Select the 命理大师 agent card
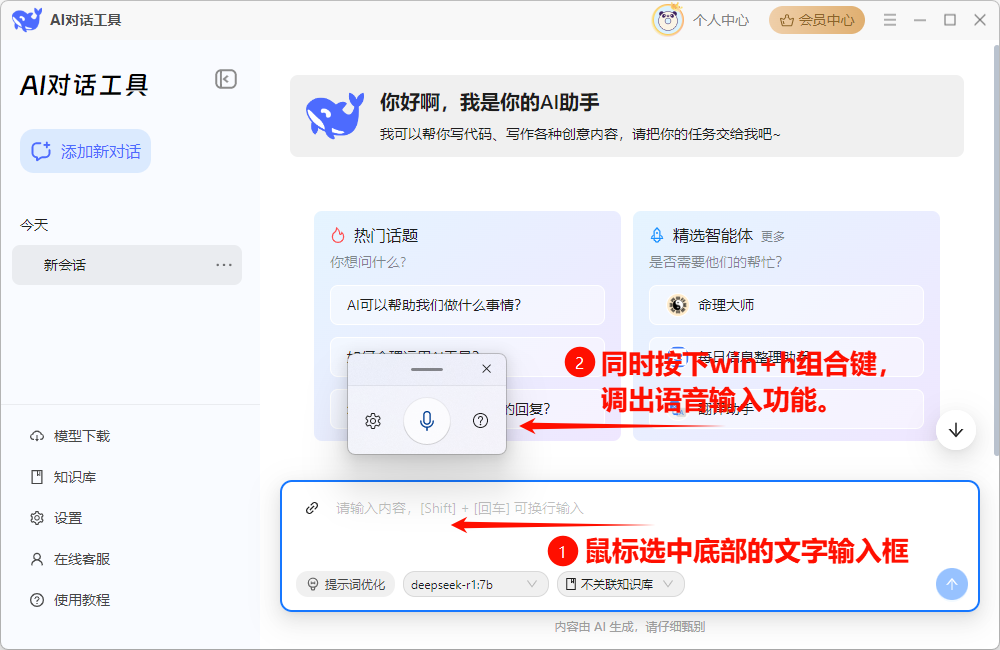 click(x=785, y=305)
